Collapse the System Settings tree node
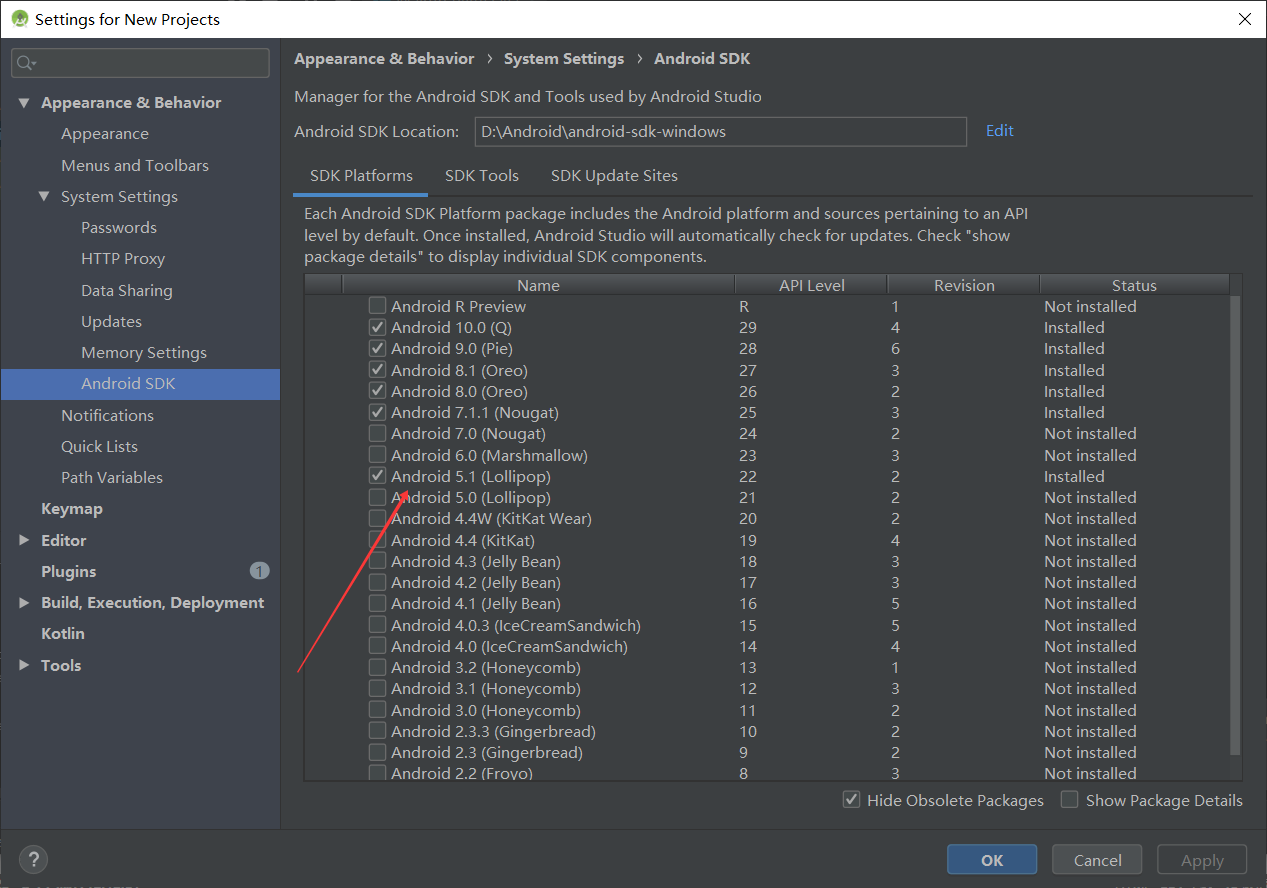The height and width of the screenshot is (888, 1267). coord(44,197)
